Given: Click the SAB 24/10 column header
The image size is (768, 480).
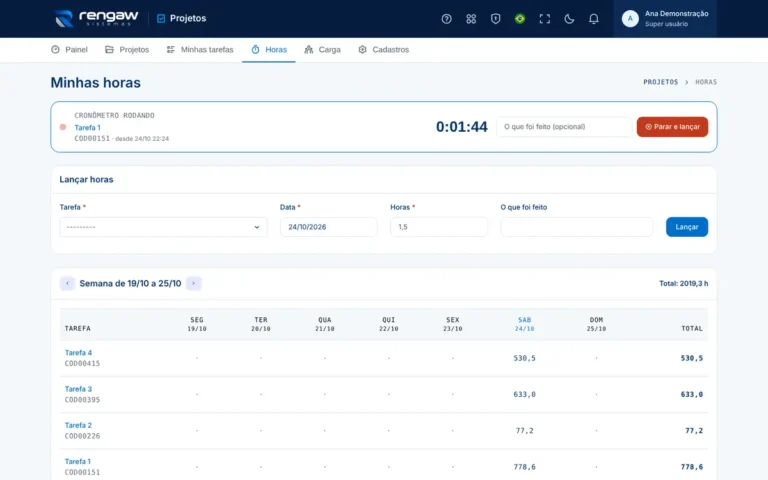Looking at the screenshot, I should (524, 324).
